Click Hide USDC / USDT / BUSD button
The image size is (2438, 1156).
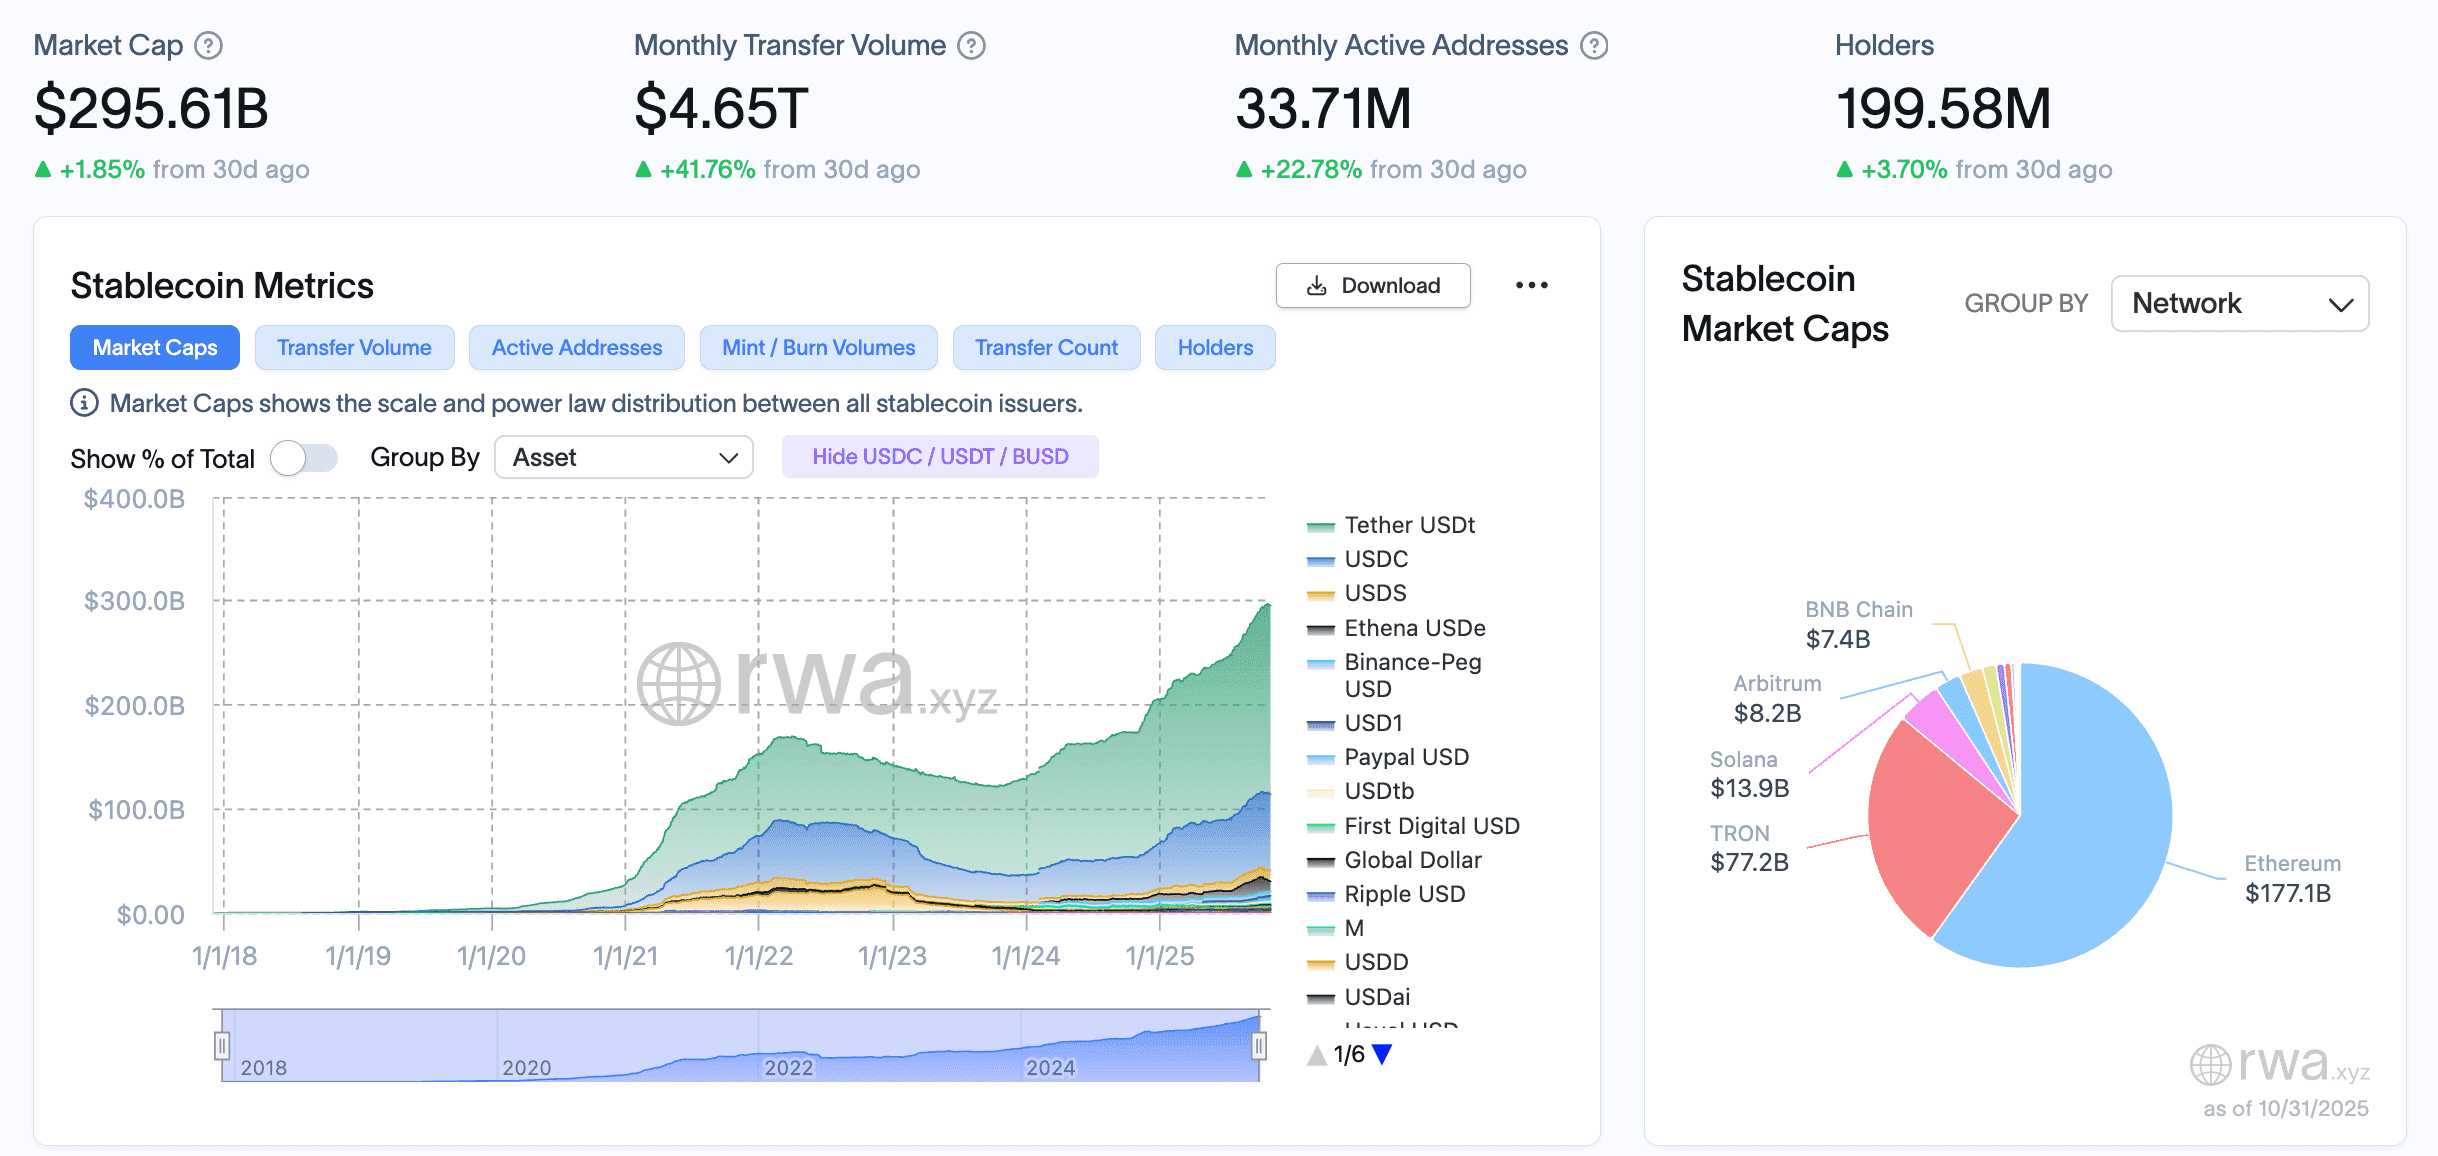pyautogui.click(x=939, y=457)
